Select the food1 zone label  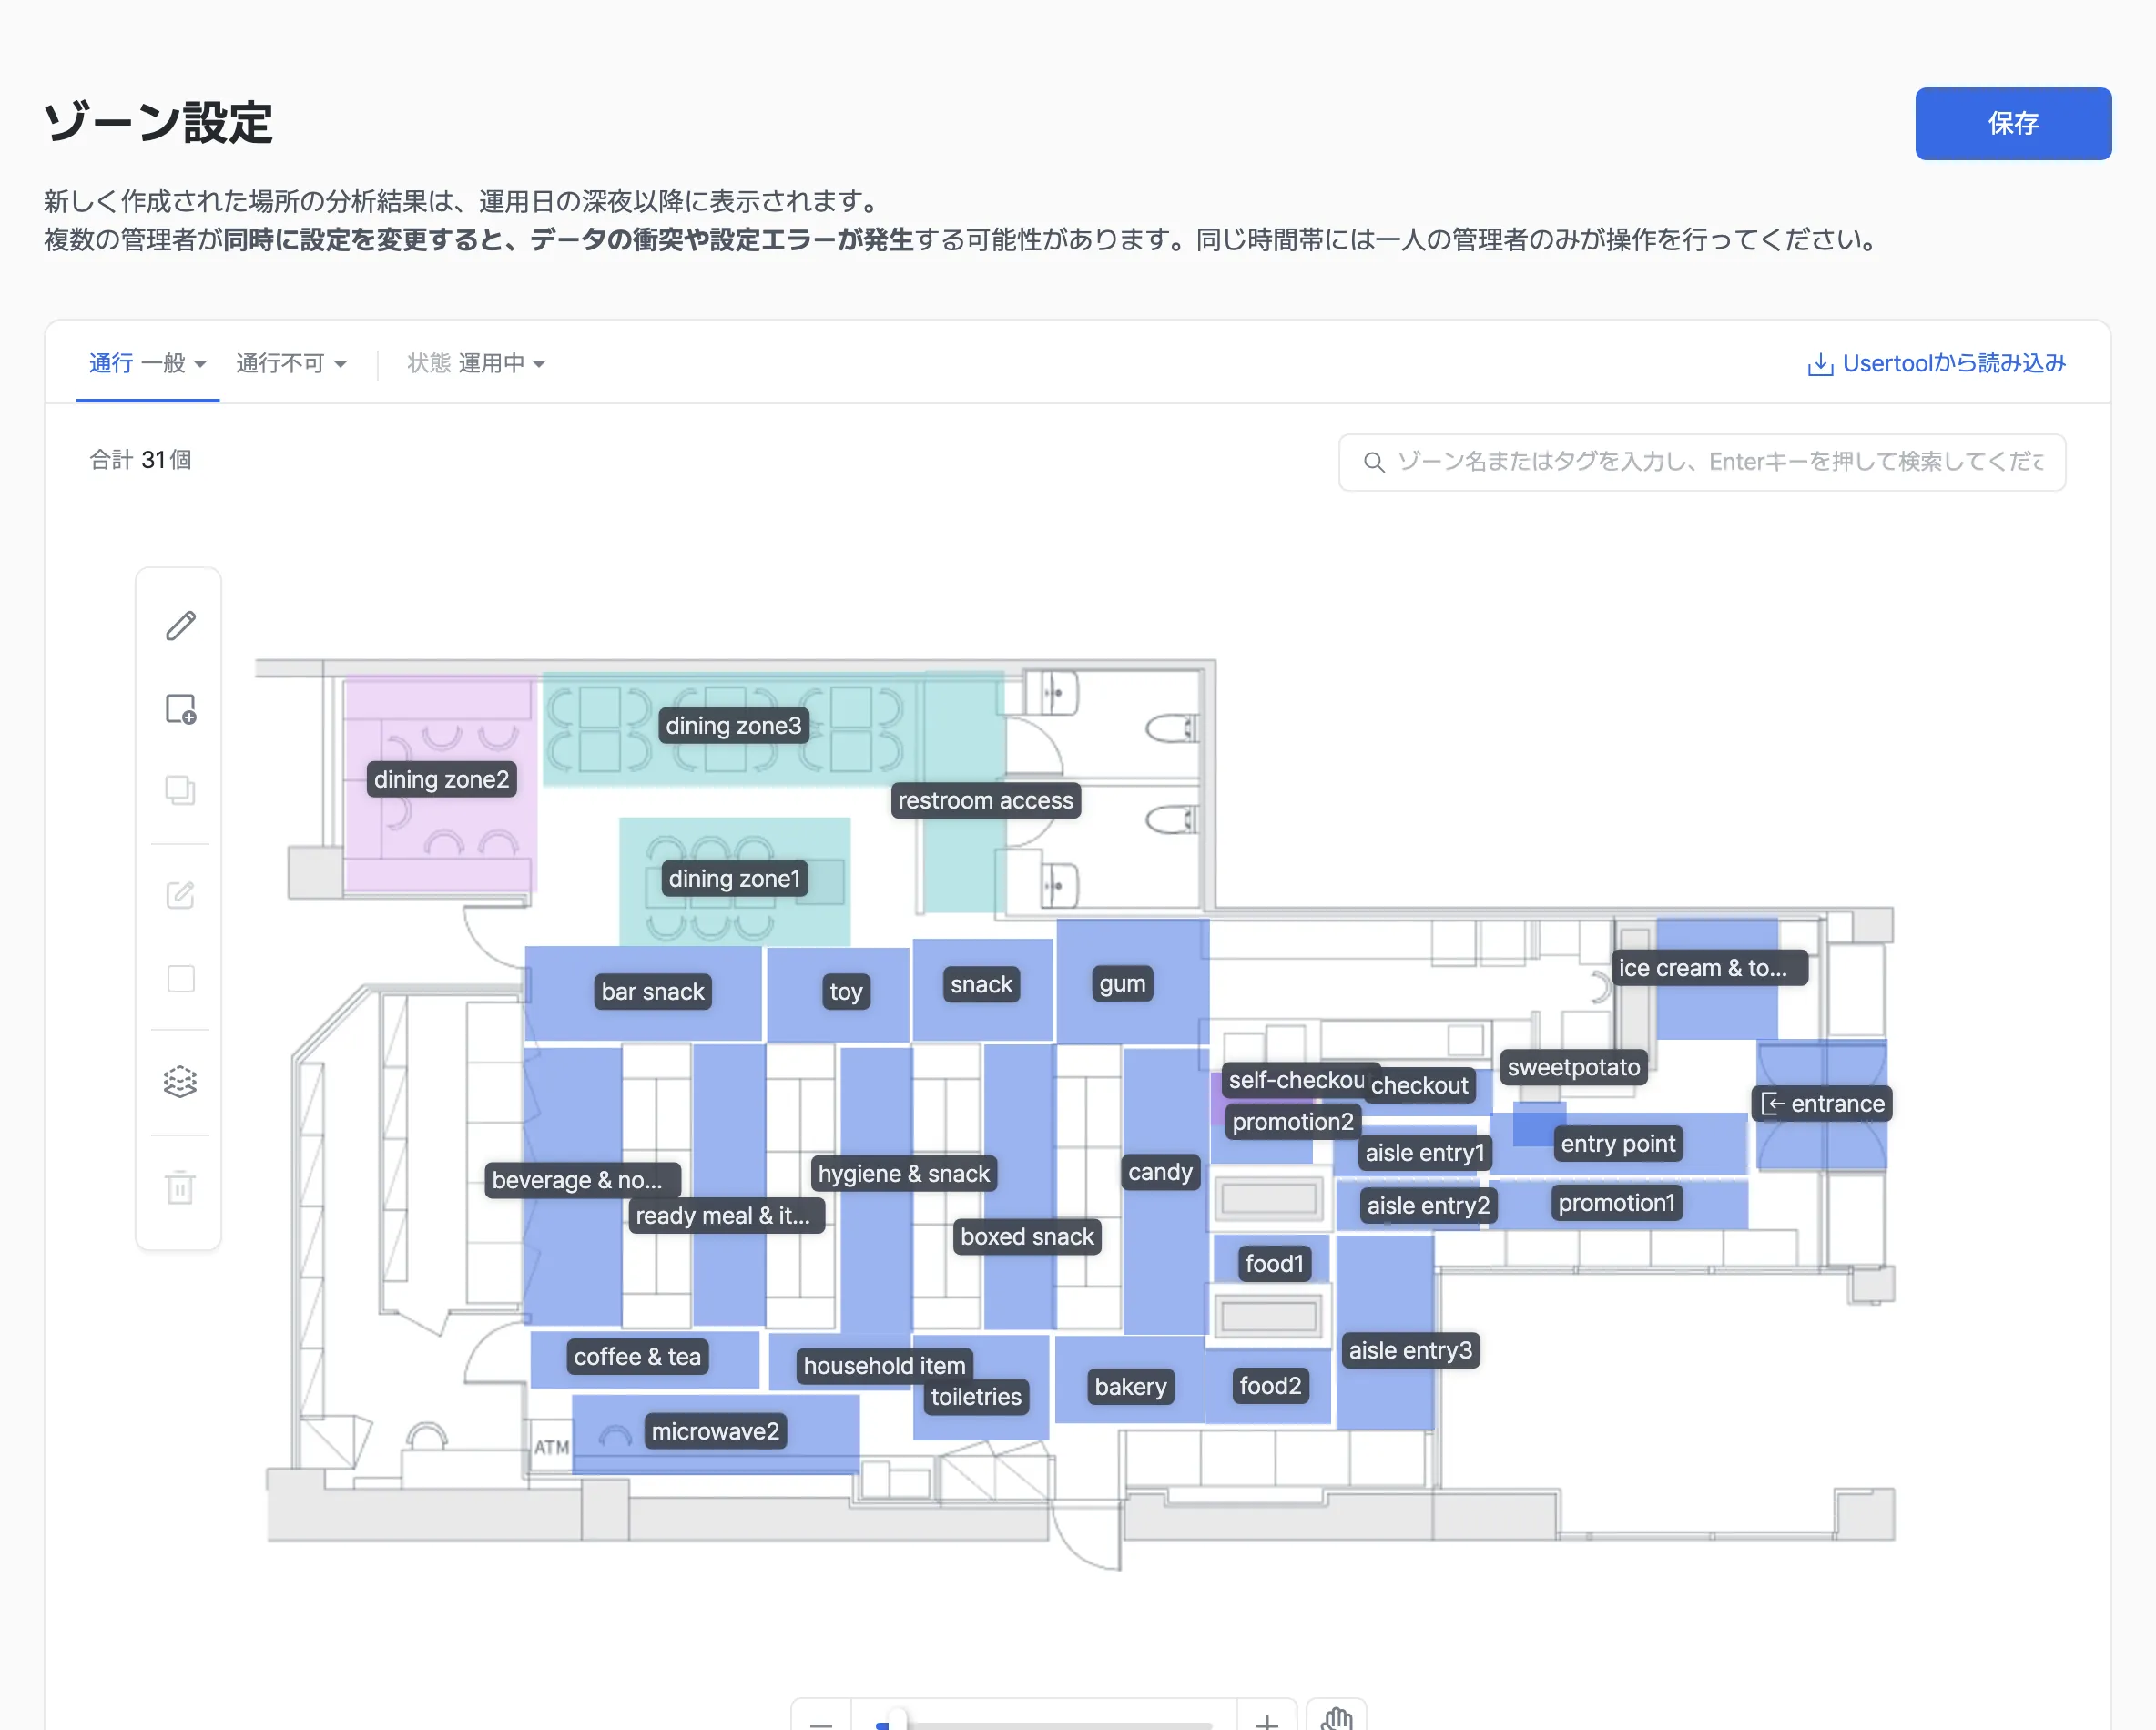coord(1275,1263)
